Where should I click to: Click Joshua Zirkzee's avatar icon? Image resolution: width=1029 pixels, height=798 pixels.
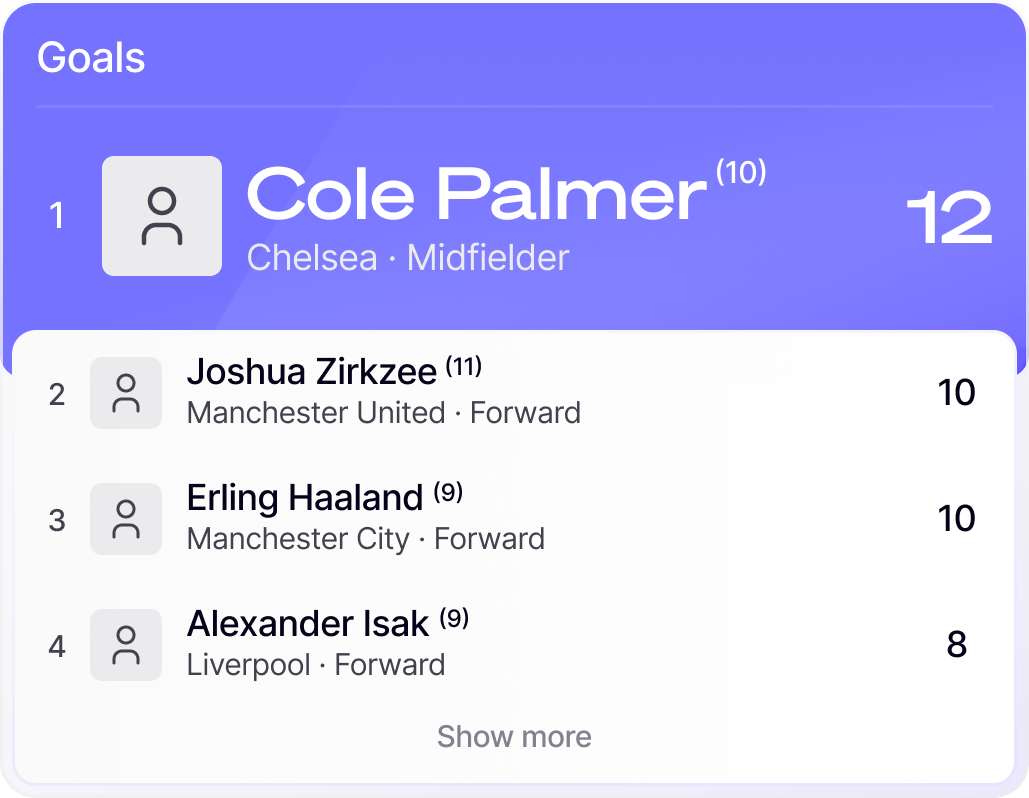(126, 393)
